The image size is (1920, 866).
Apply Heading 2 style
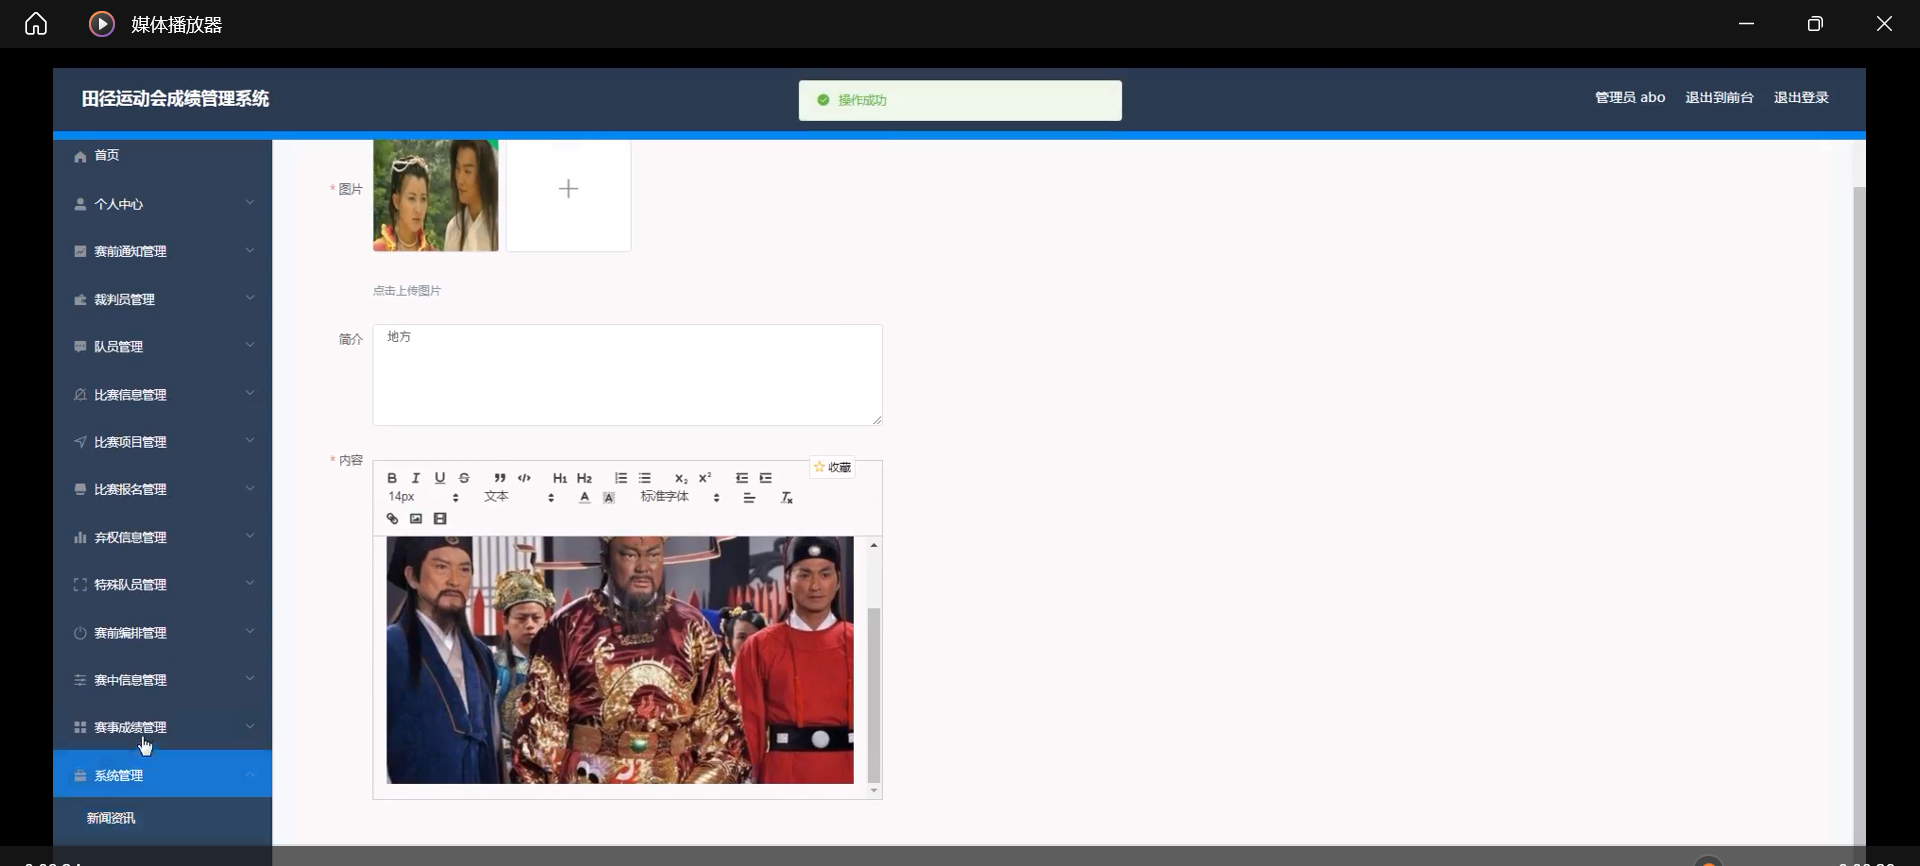tap(585, 478)
